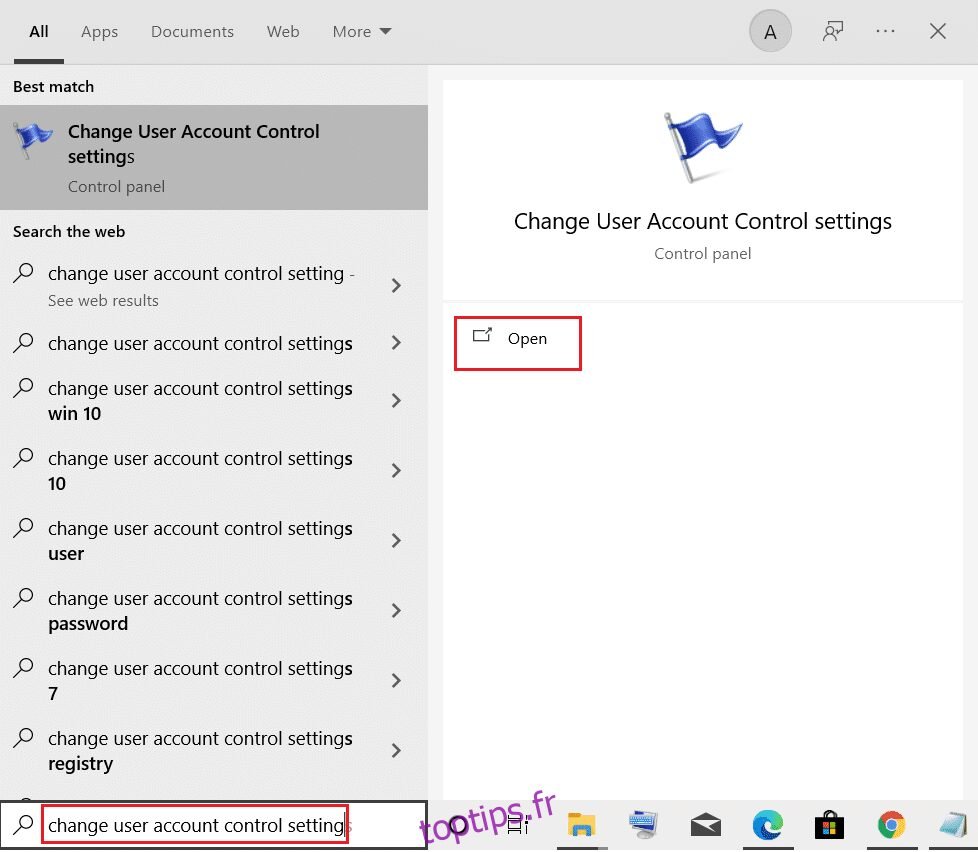Open the Notepad icon on the taskbar
Viewport: 978px width, 852px height.
(952, 825)
